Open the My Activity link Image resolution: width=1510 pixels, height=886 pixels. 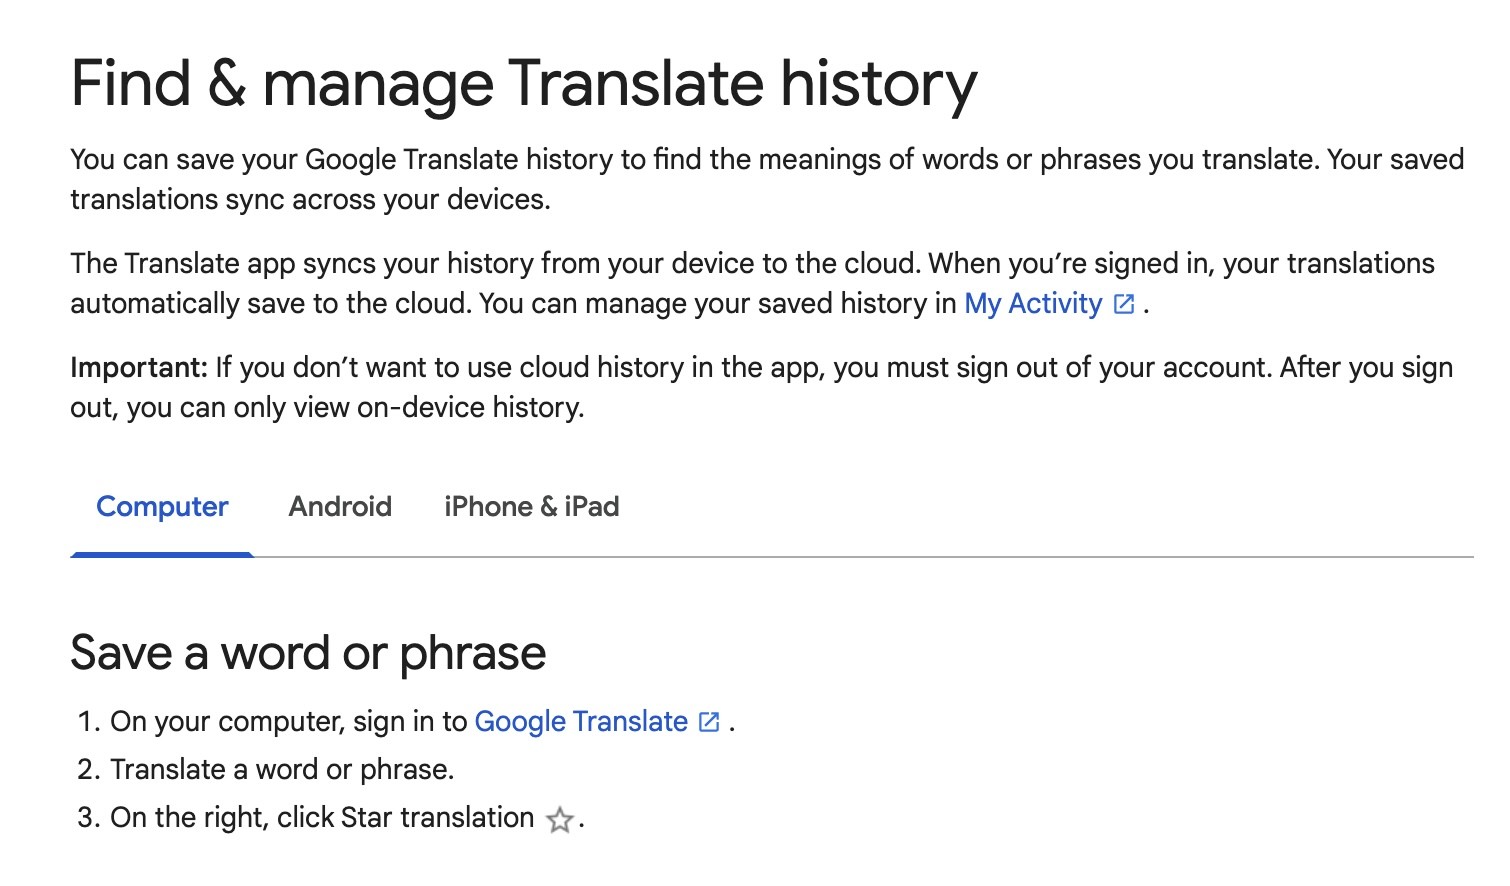[1033, 304]
